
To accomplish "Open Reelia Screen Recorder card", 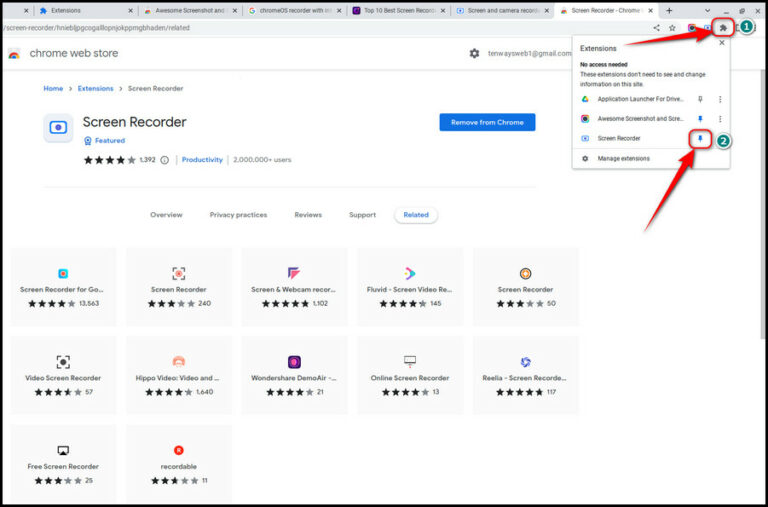I will click(x=526, y=375).
